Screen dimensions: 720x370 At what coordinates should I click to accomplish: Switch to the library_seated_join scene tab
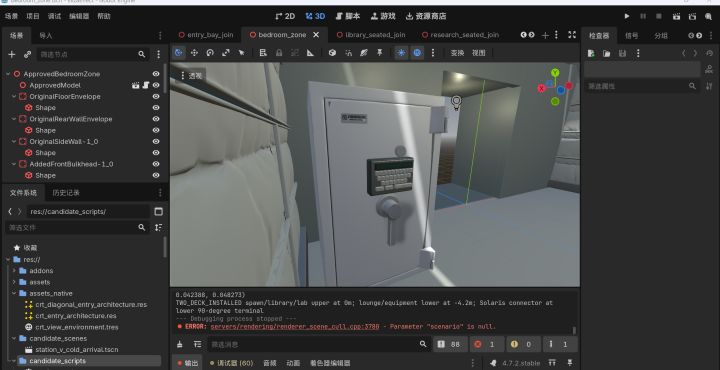tap(371, 35)
